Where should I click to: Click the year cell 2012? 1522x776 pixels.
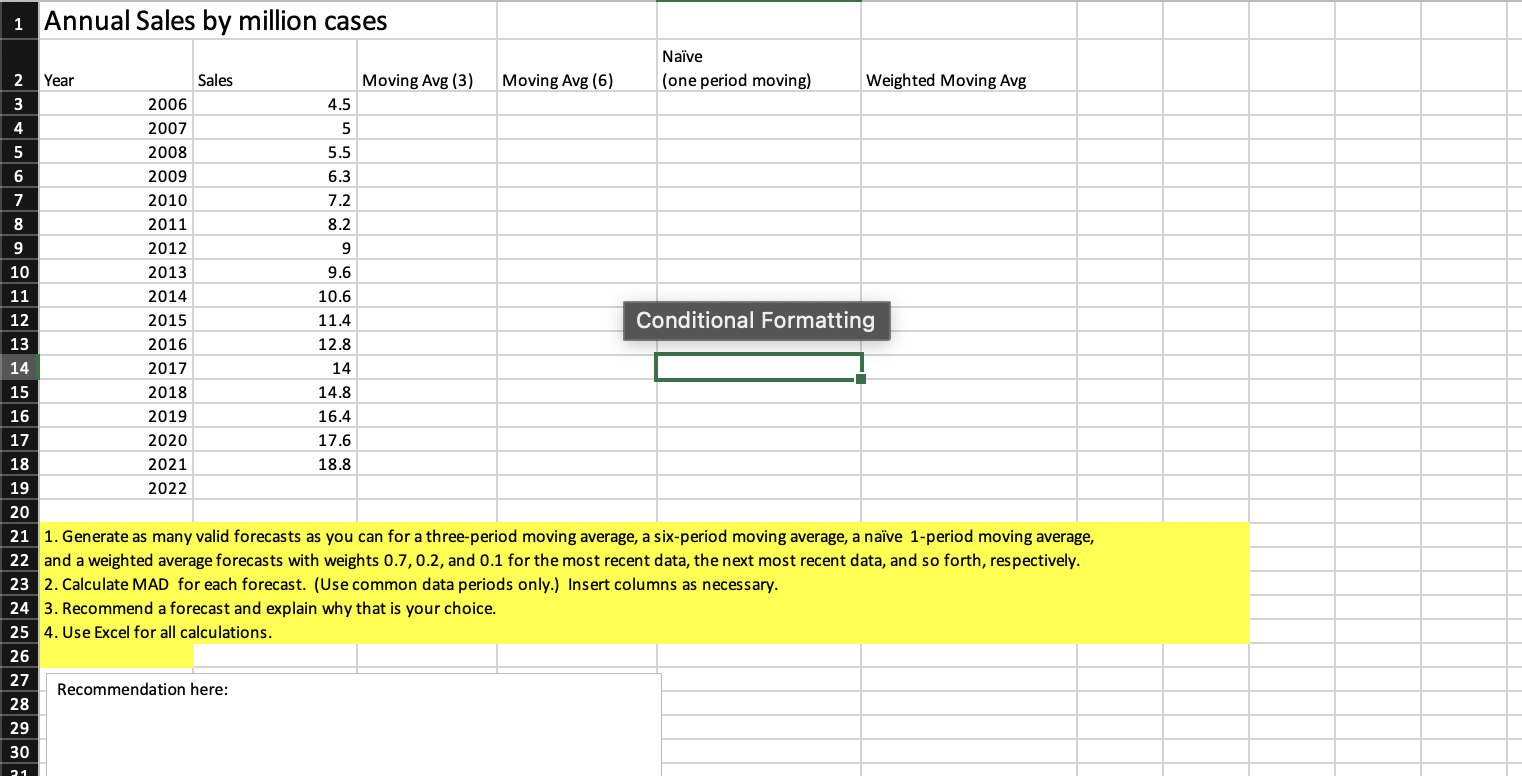point(116,248)
